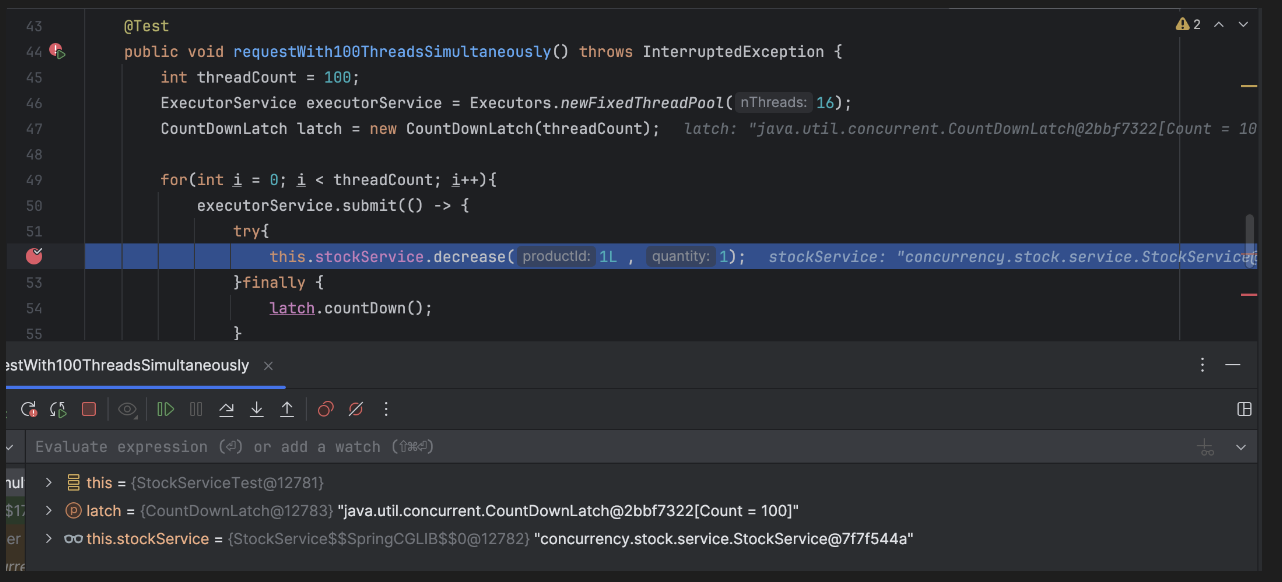The width and height of the screenshot is (1282, 582).
Task: Expand the latch variable node
Action: (x=49, y=511)
